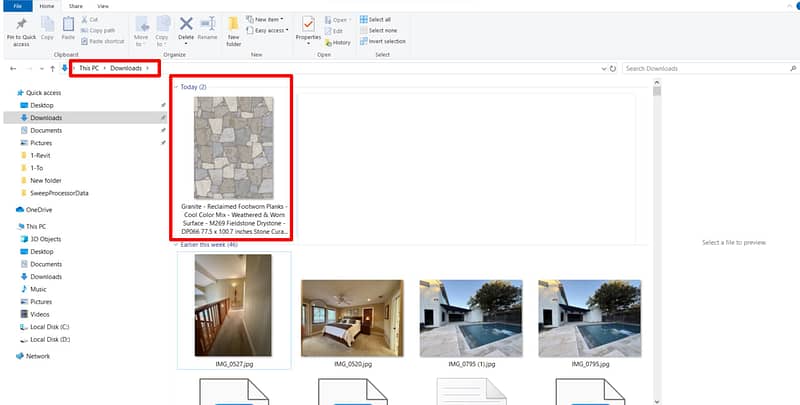Click the Search Downloads field
The height and width of the screenshot is (405, 800).
coord(700,68)
